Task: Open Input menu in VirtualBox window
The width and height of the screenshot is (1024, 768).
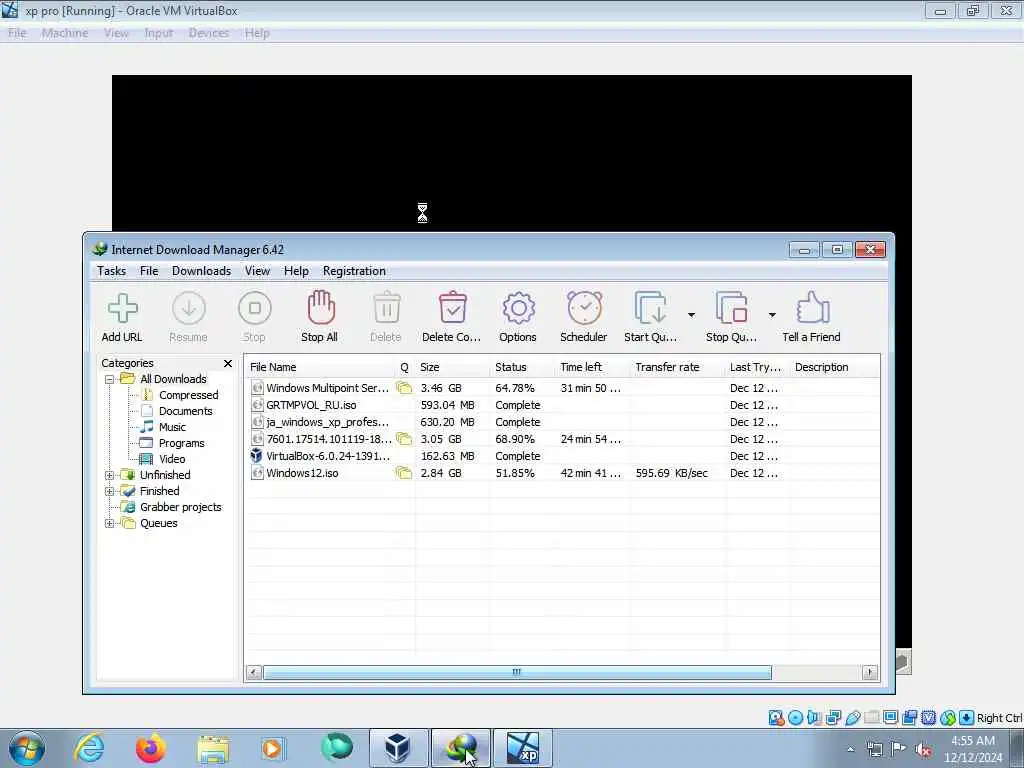Action: pos(159,33)
